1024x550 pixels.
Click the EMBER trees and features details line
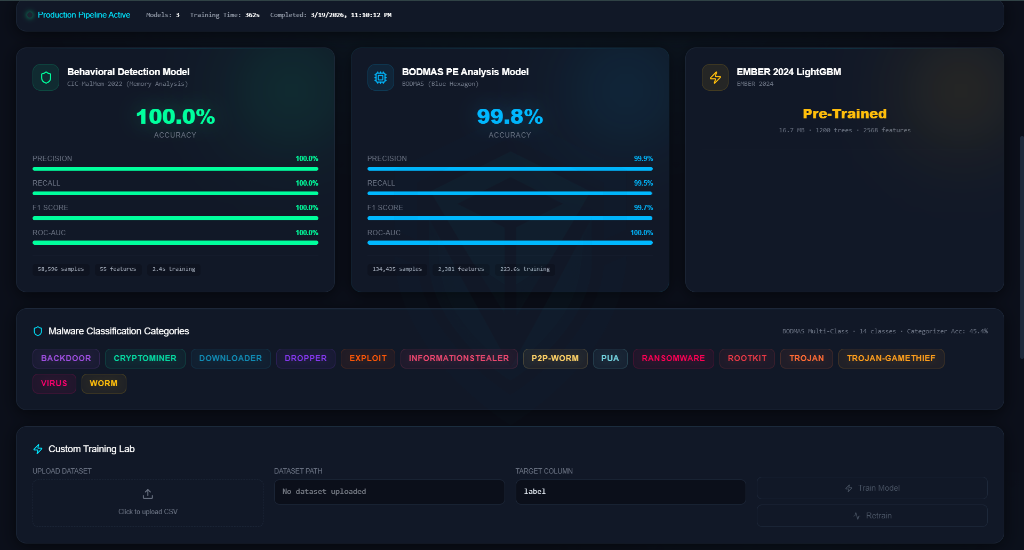[844, 130]
